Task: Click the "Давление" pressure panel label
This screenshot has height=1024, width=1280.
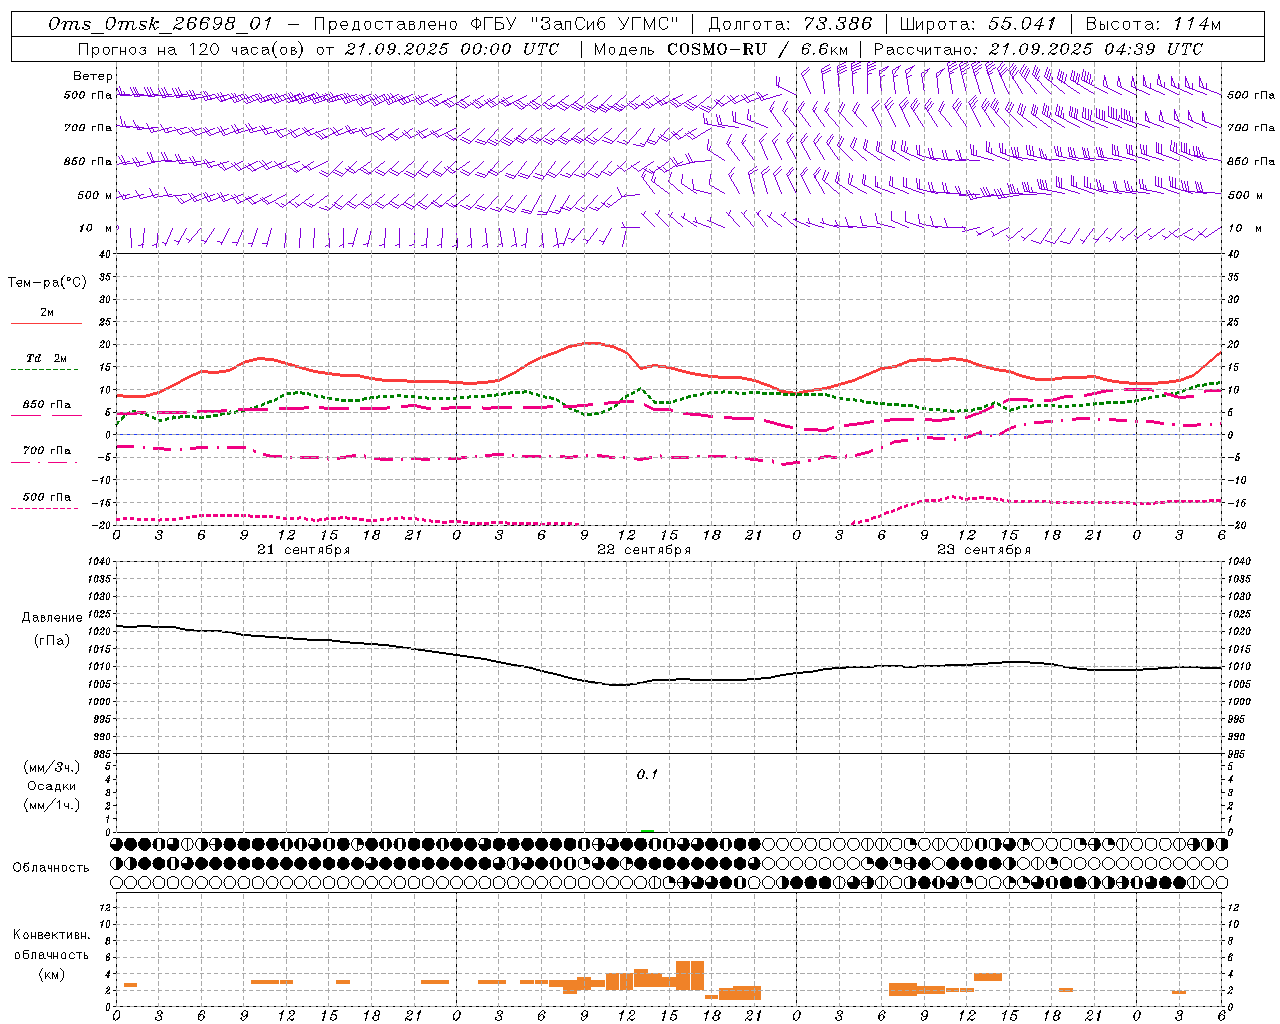Action: click(x=52, y=618)
